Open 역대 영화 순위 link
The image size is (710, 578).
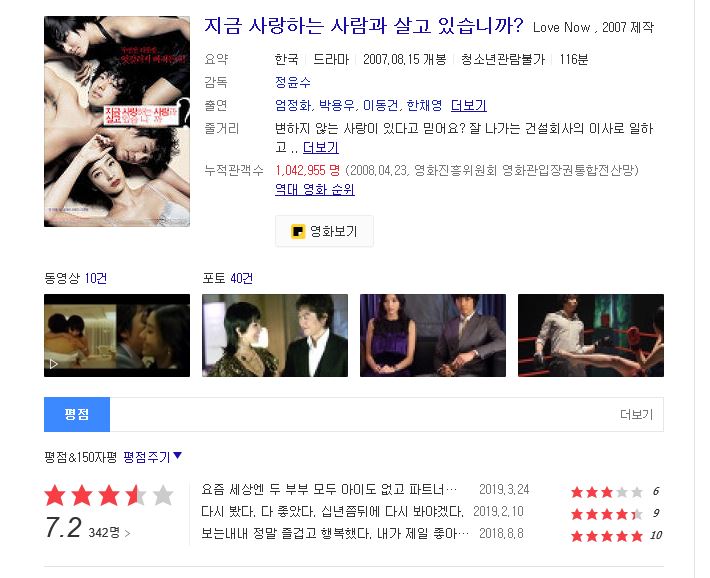[x=315, y=189]
